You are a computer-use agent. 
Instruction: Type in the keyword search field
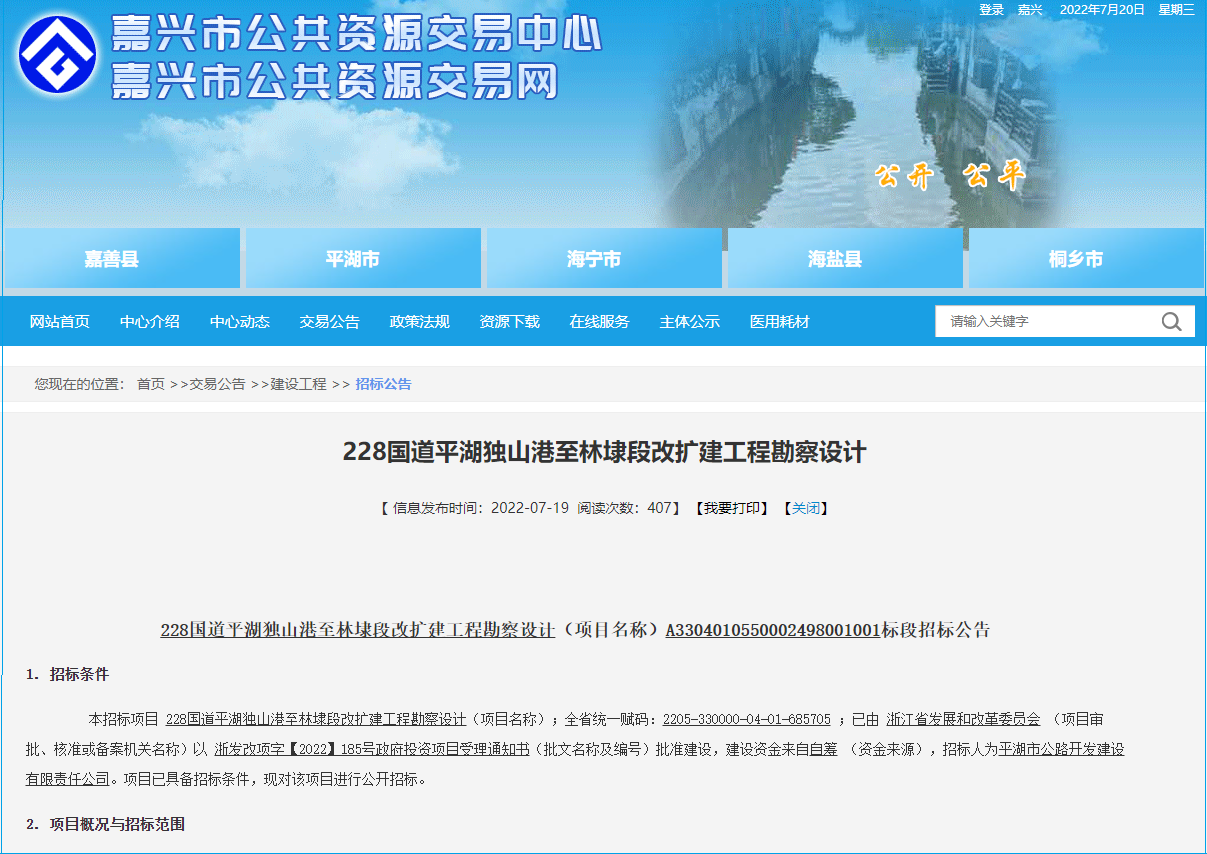click(1045, 322)
